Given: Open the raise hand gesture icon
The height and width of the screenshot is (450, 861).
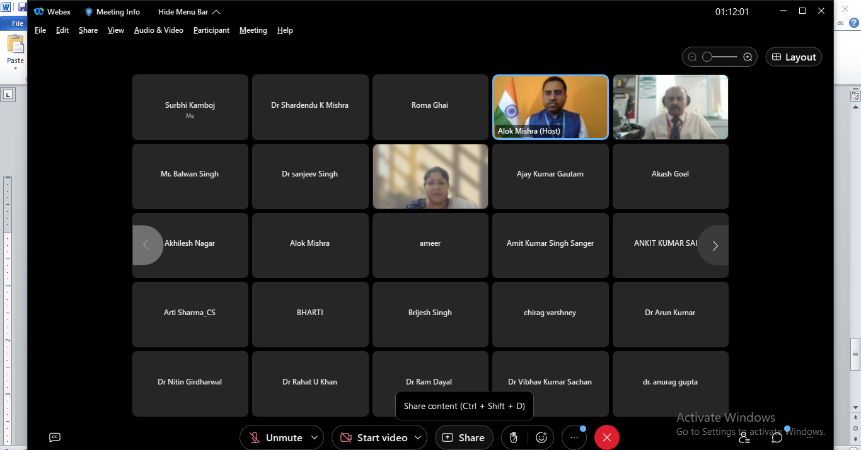Looking at the screenshot, I should (x=514, y=437).
